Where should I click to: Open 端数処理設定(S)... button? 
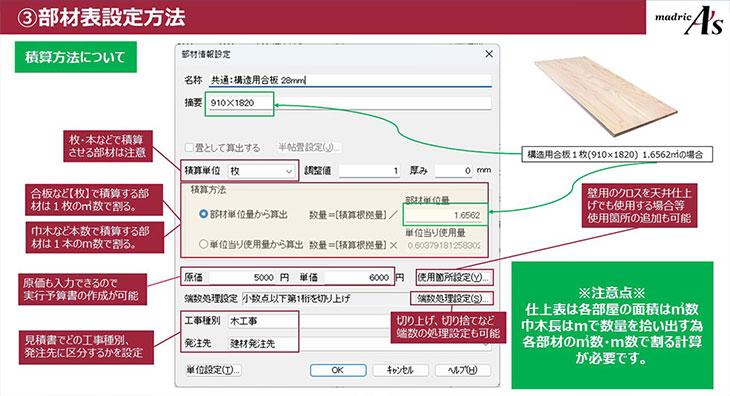pyautogui.click(x=451, y=298)
